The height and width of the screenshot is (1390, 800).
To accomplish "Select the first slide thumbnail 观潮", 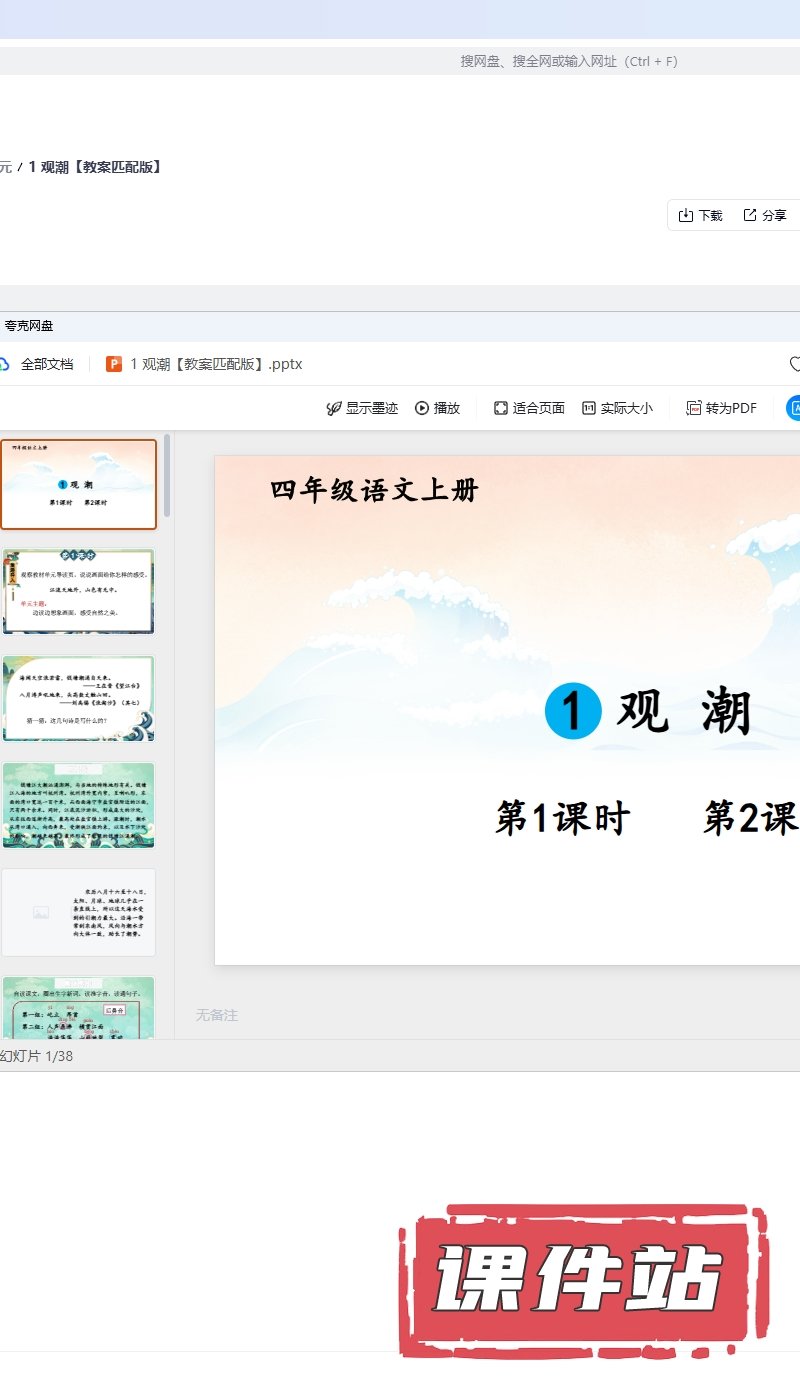I will (78, 484).
